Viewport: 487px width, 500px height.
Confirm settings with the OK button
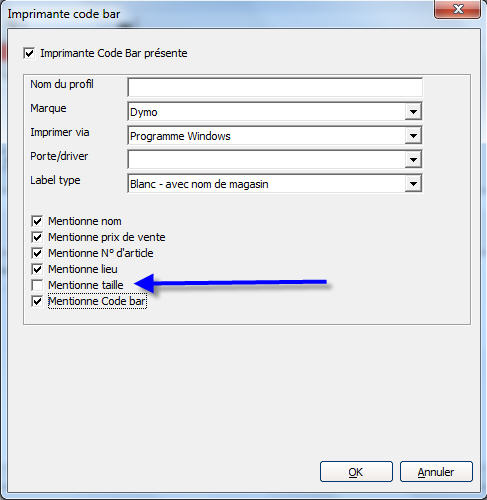(356, 472)
